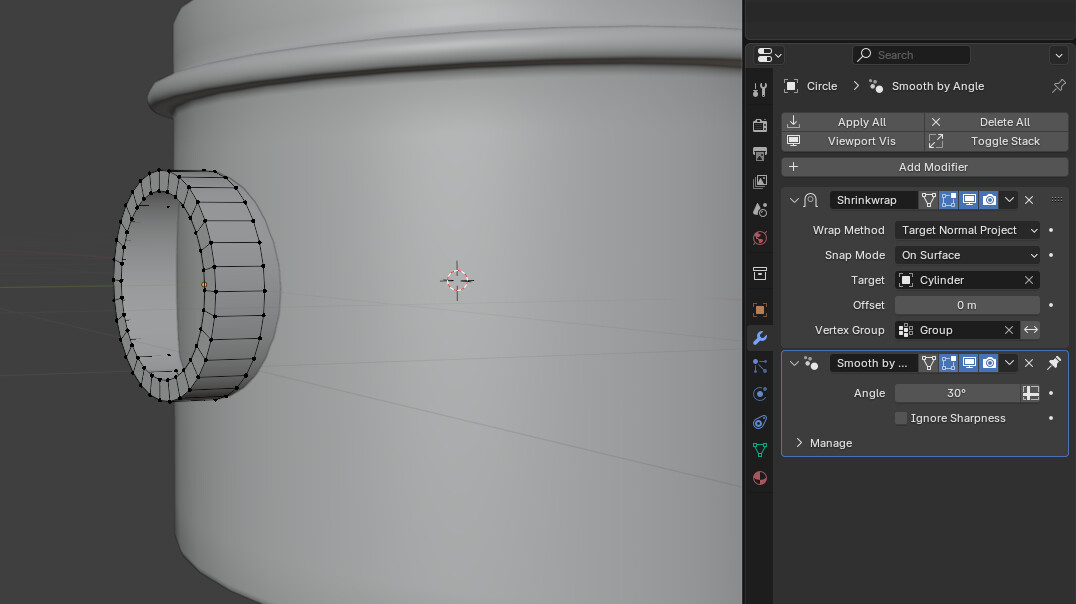Click the Smooth by Angle nodes icon

tap(811, 363)
